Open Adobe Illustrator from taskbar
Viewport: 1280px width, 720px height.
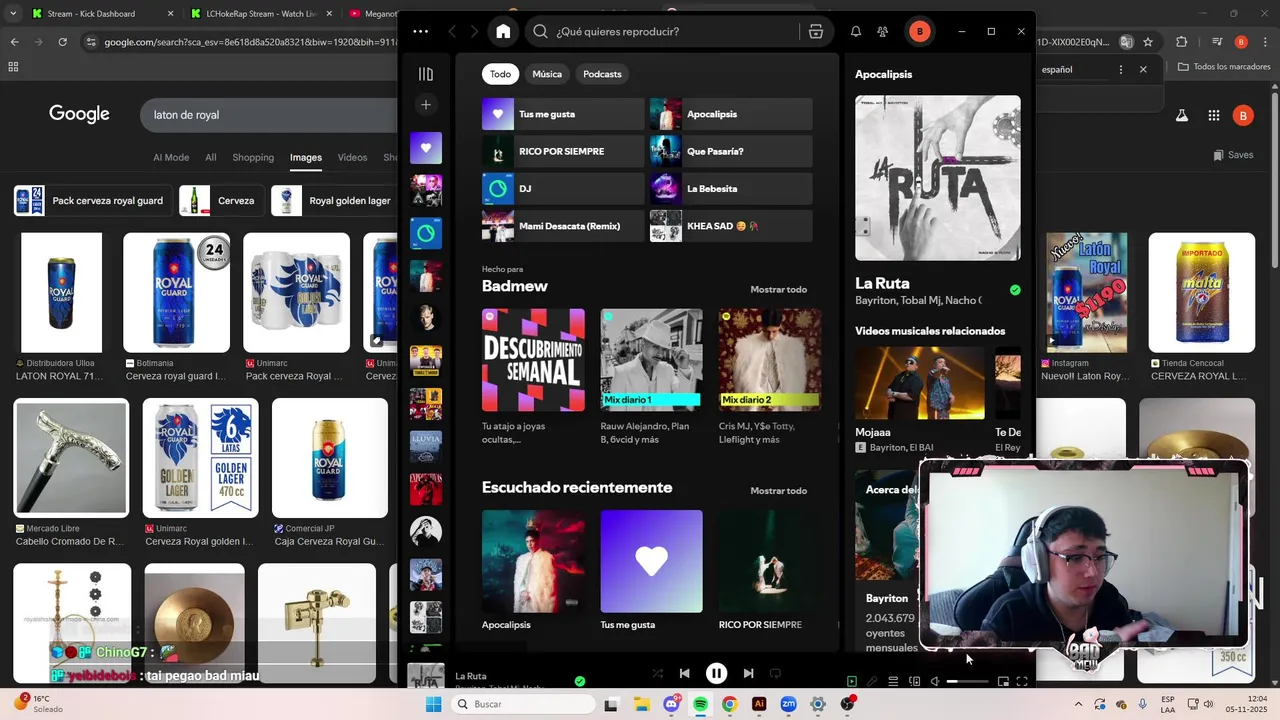759,704
